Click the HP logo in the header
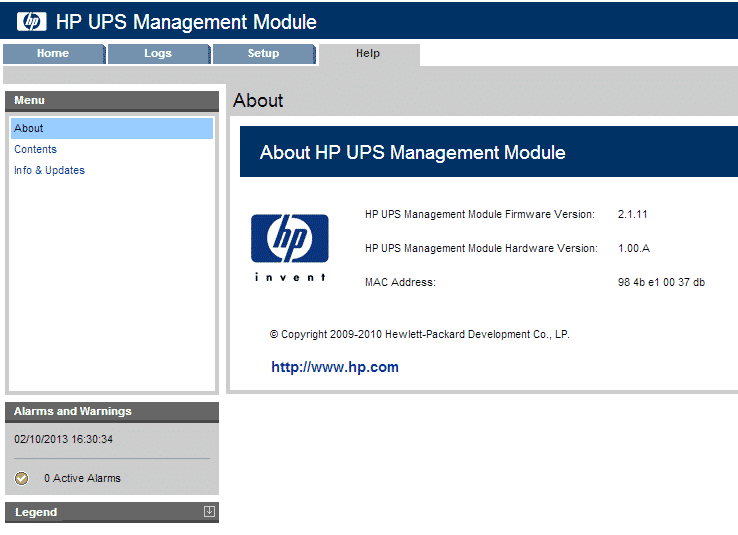Screen dimensions: 738x535 [x=32, y=22]
